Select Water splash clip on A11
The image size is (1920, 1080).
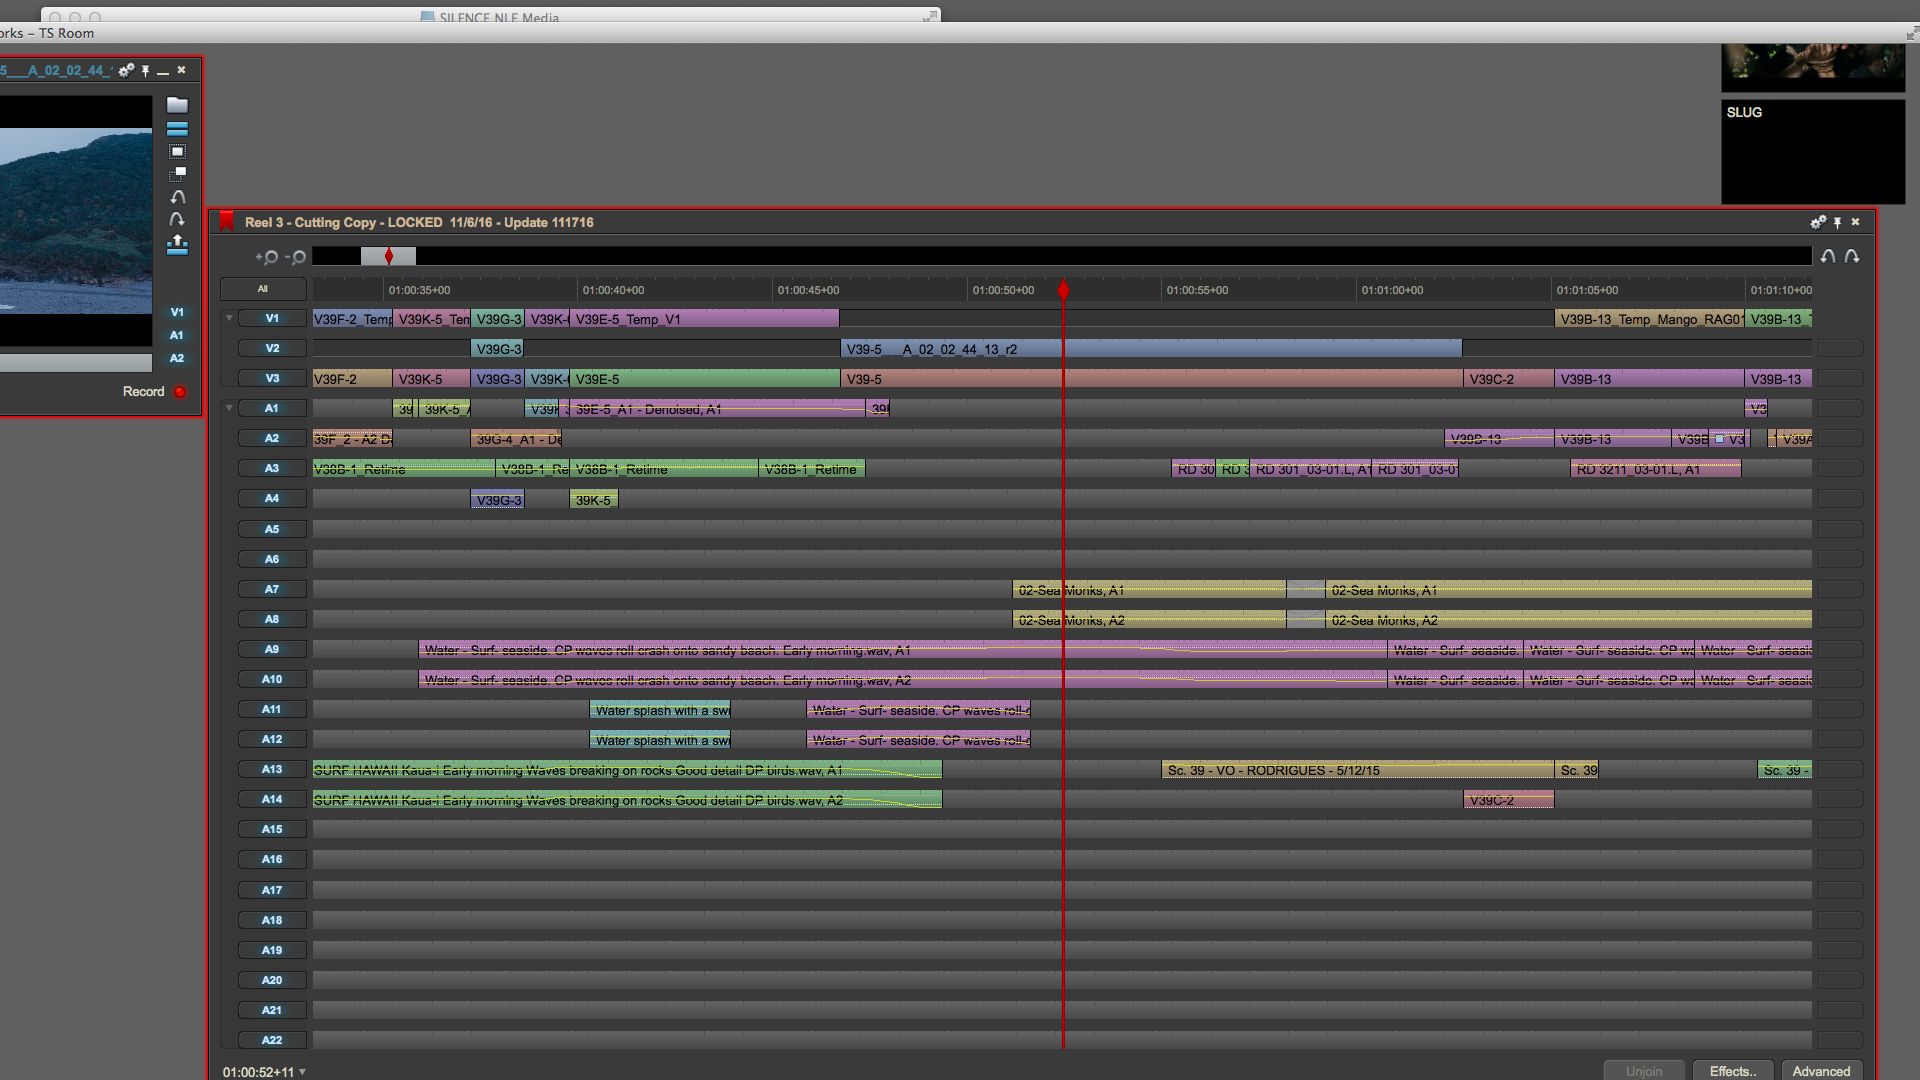pos(660,710)
